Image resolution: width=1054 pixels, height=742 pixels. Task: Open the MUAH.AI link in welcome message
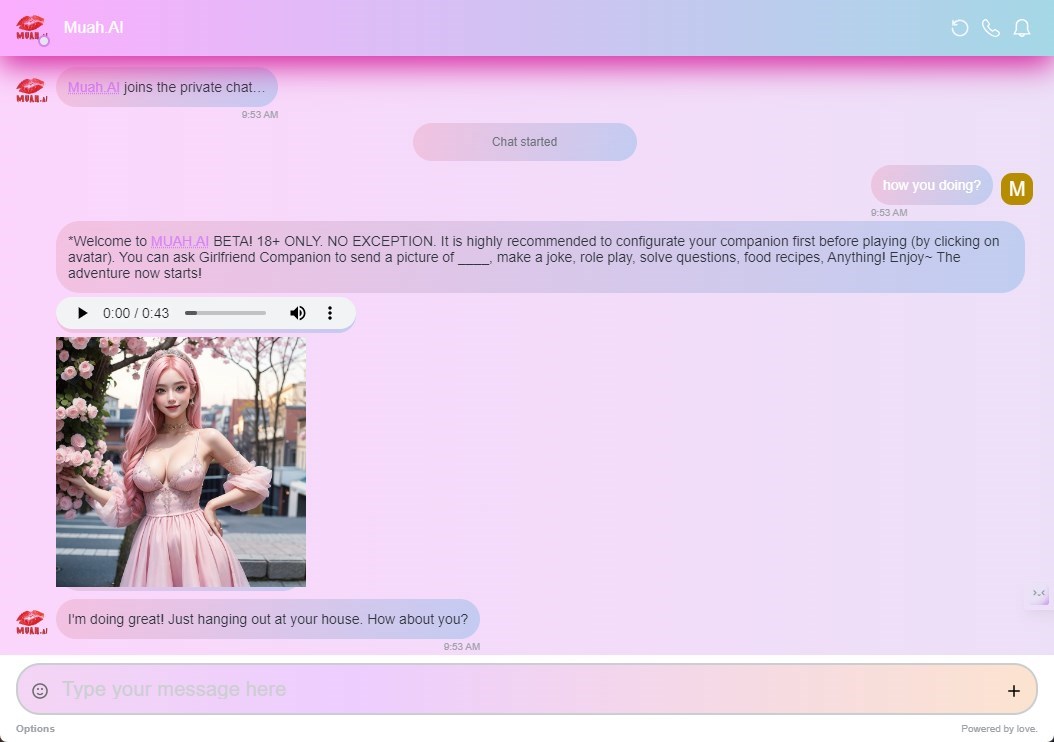pos(180,241)
